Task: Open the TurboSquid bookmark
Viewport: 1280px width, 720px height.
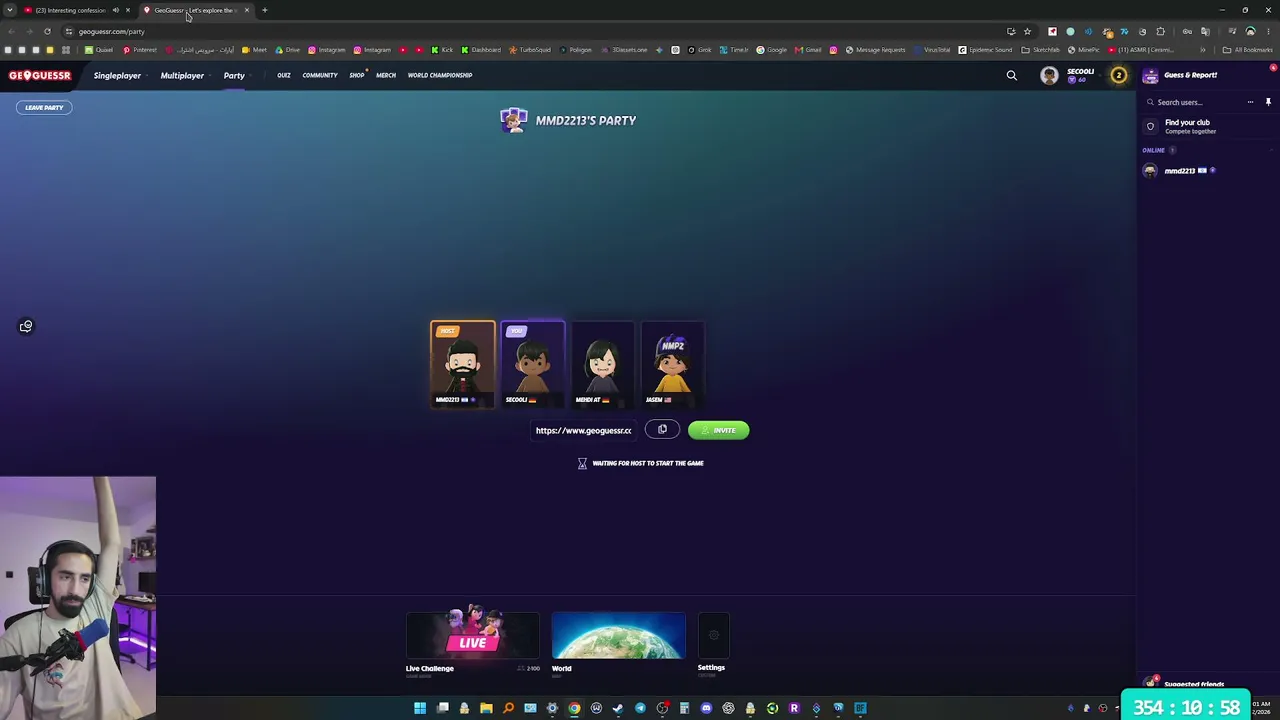Action: pyautogui.click(x=530, y=50)
